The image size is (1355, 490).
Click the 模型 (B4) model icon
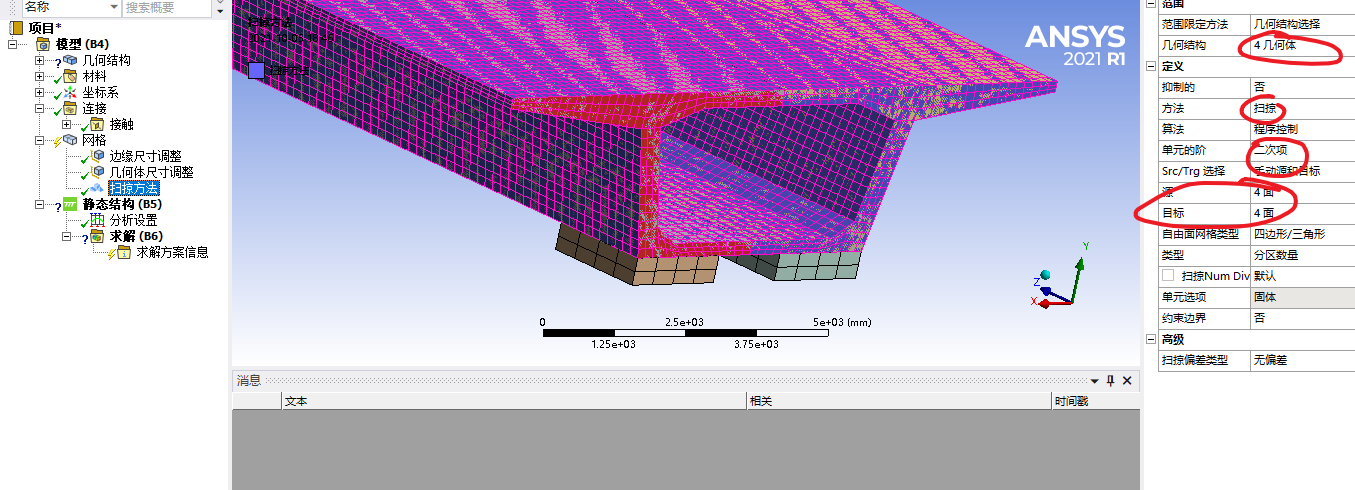pyautogui.click(x=44, y=44)
